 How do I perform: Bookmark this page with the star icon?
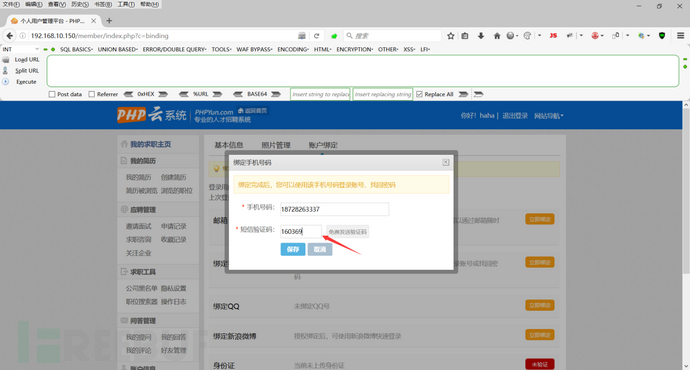coord(451,36)
